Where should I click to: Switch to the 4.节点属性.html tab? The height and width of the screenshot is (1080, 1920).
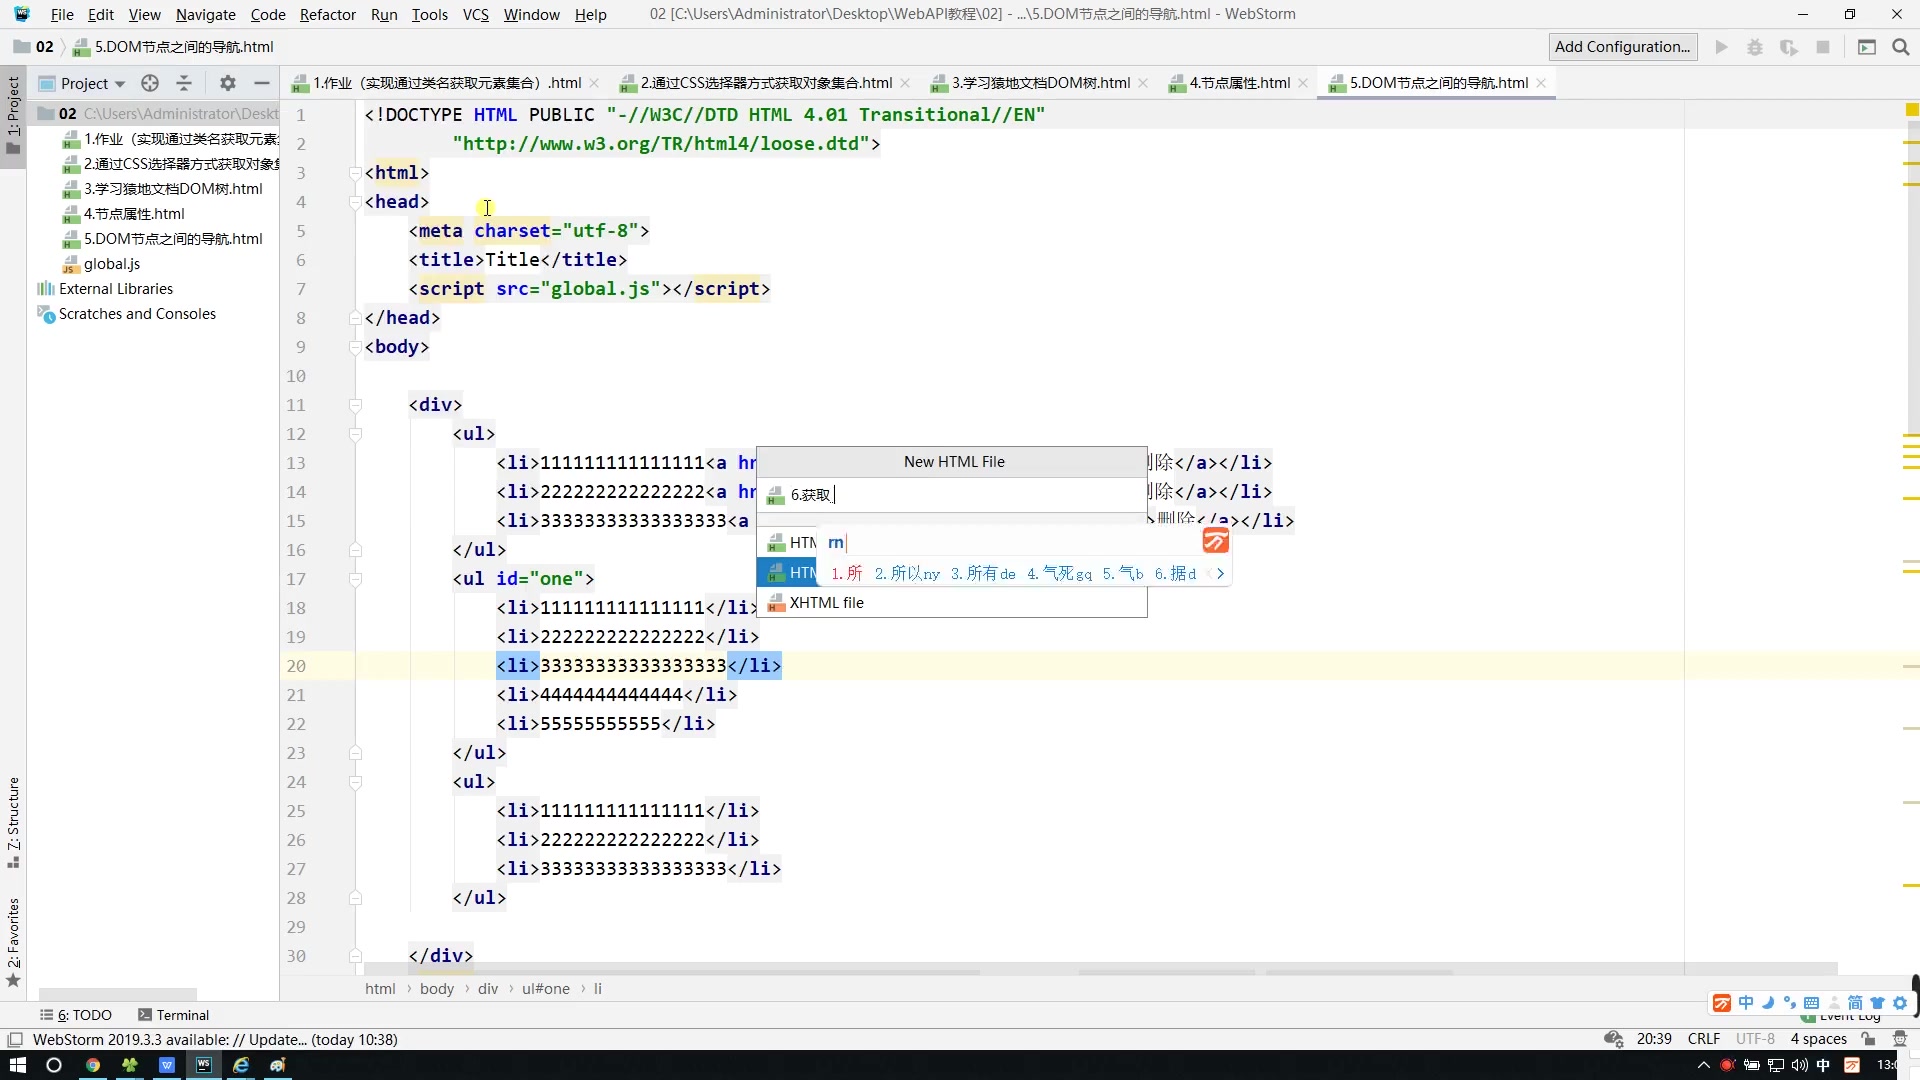(x=1239, y=83)
